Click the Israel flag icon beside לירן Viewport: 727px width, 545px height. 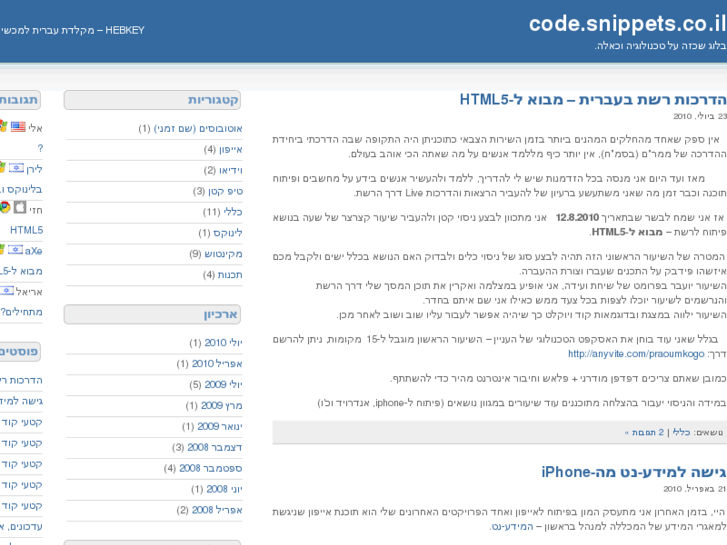point(16,168)
